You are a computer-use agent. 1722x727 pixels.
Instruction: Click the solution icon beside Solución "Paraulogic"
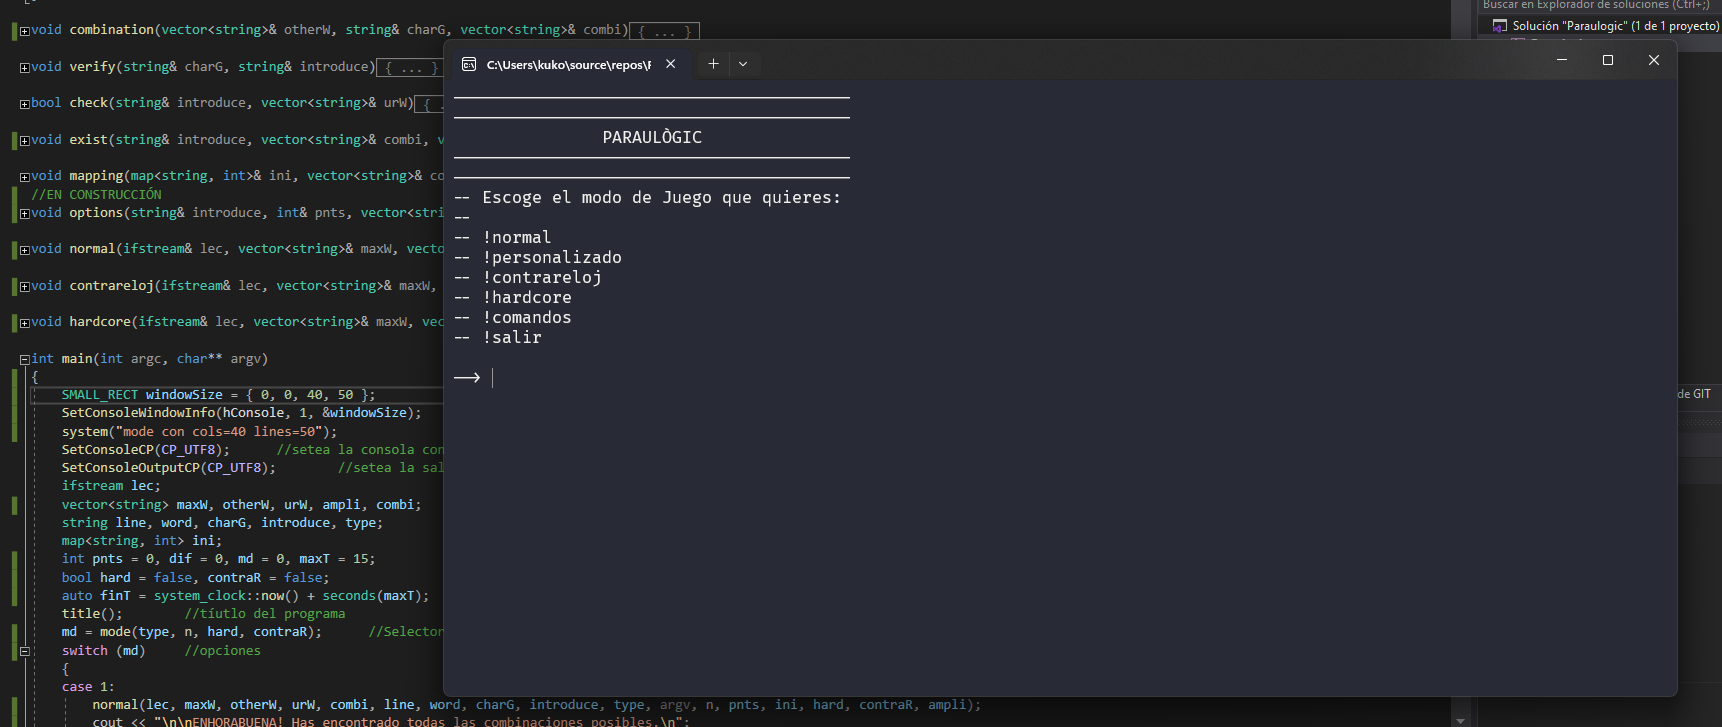[x=1500, y=26]
